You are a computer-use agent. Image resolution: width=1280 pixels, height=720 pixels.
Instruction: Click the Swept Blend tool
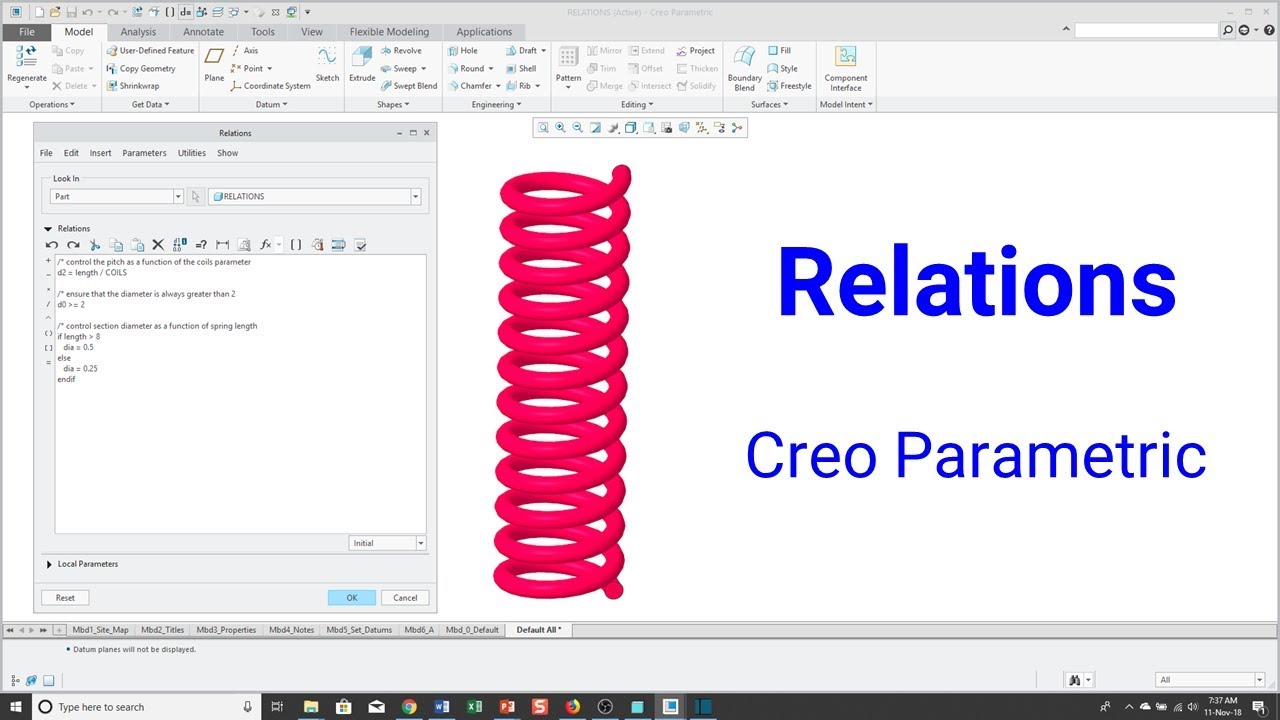tap(408, 86)
